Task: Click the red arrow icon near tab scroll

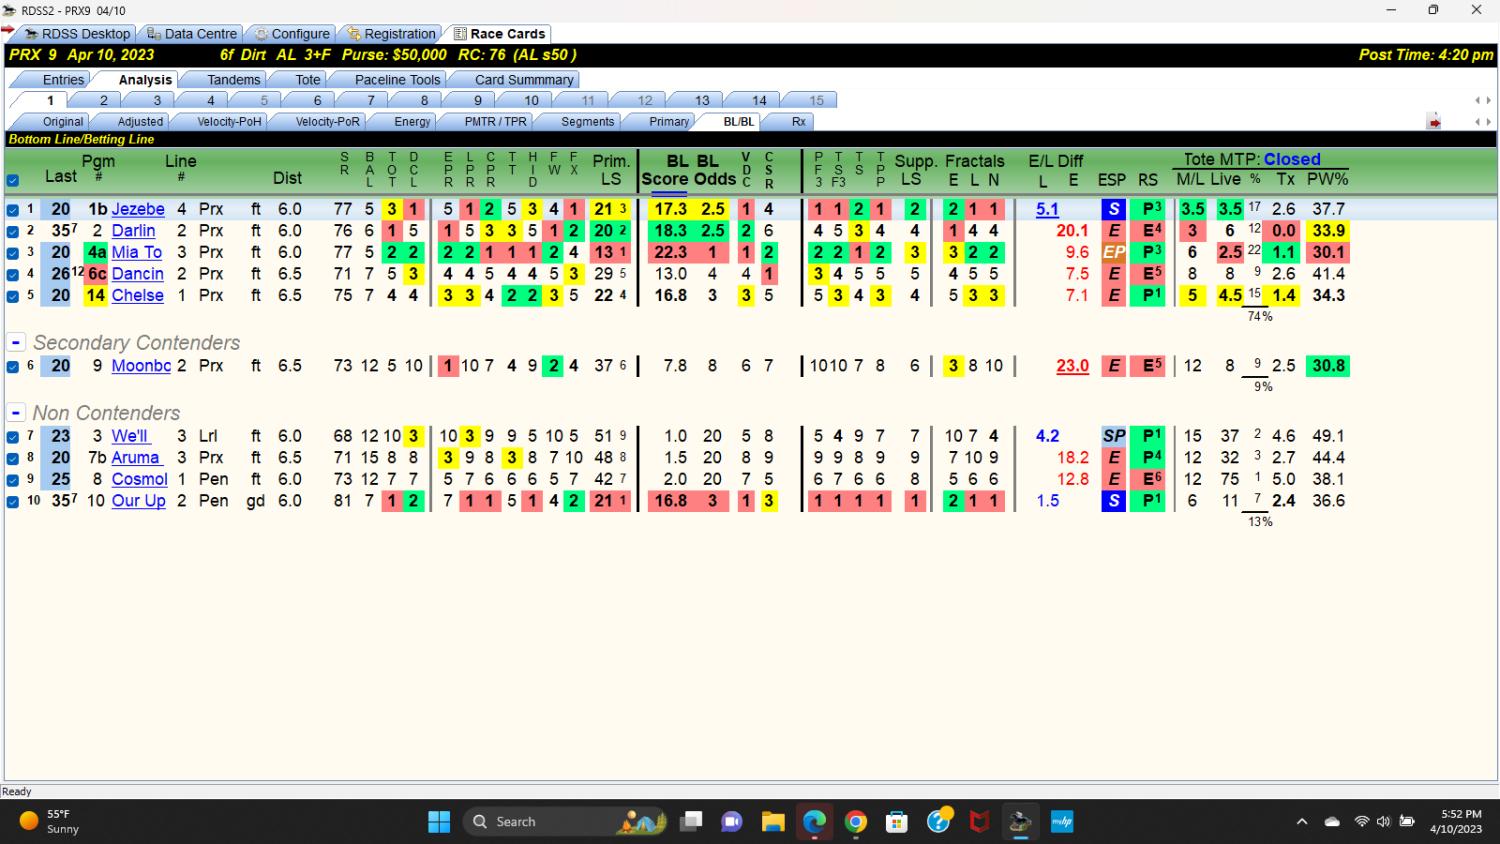Action: point(1434,122)
